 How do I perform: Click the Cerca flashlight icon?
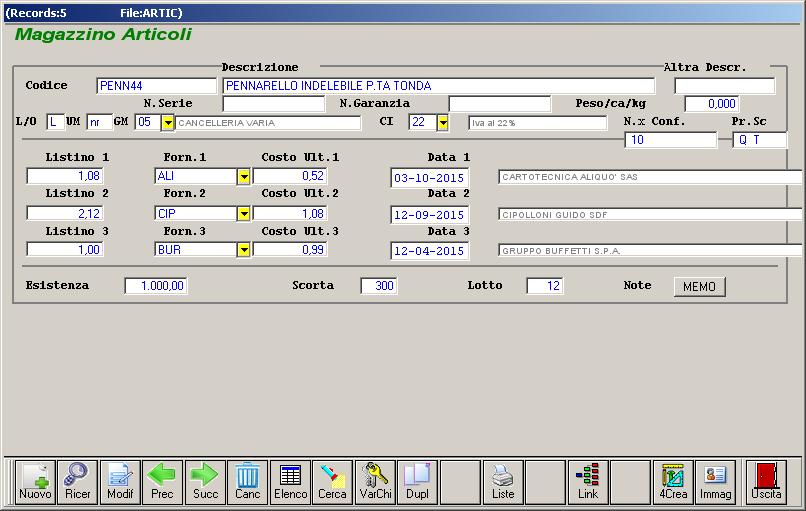tap(332, 481)
